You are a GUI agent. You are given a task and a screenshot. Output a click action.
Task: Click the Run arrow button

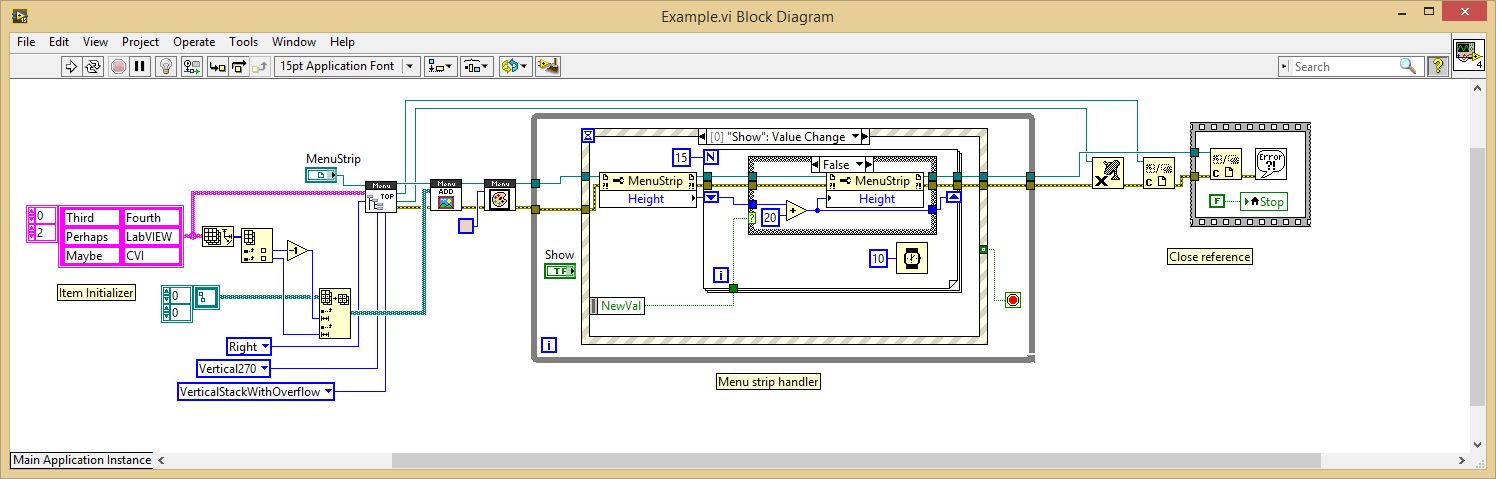coord(71,67)
